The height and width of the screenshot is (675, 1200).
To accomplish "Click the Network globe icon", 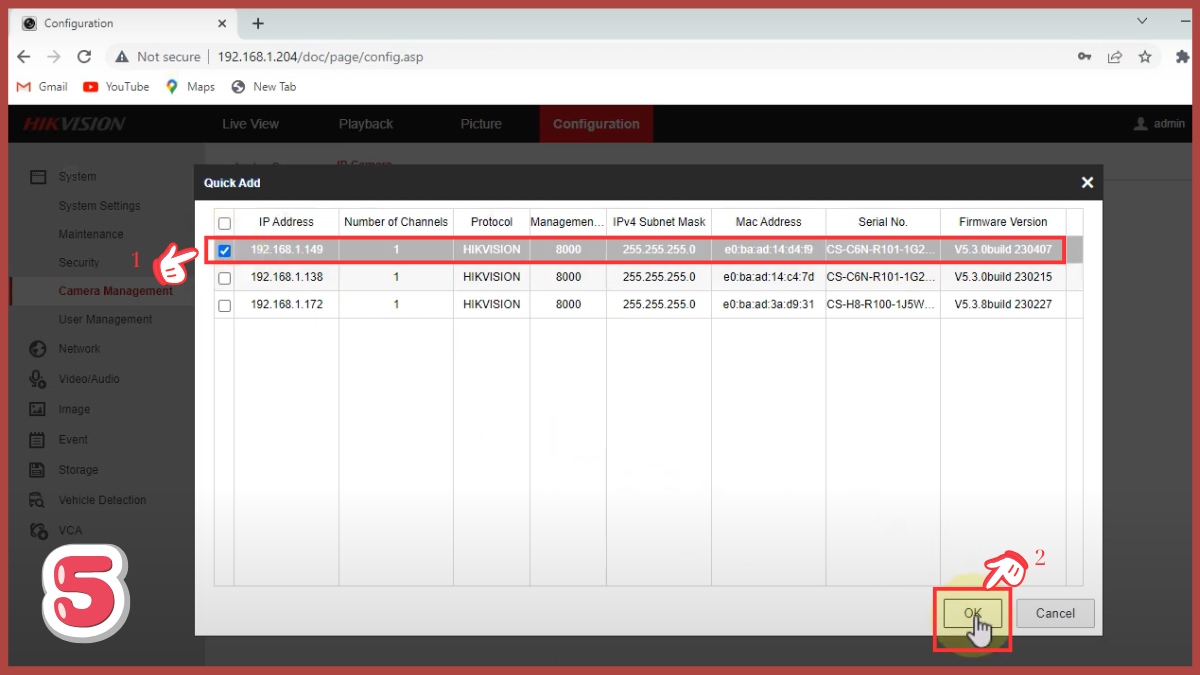I will coord(38,349).
